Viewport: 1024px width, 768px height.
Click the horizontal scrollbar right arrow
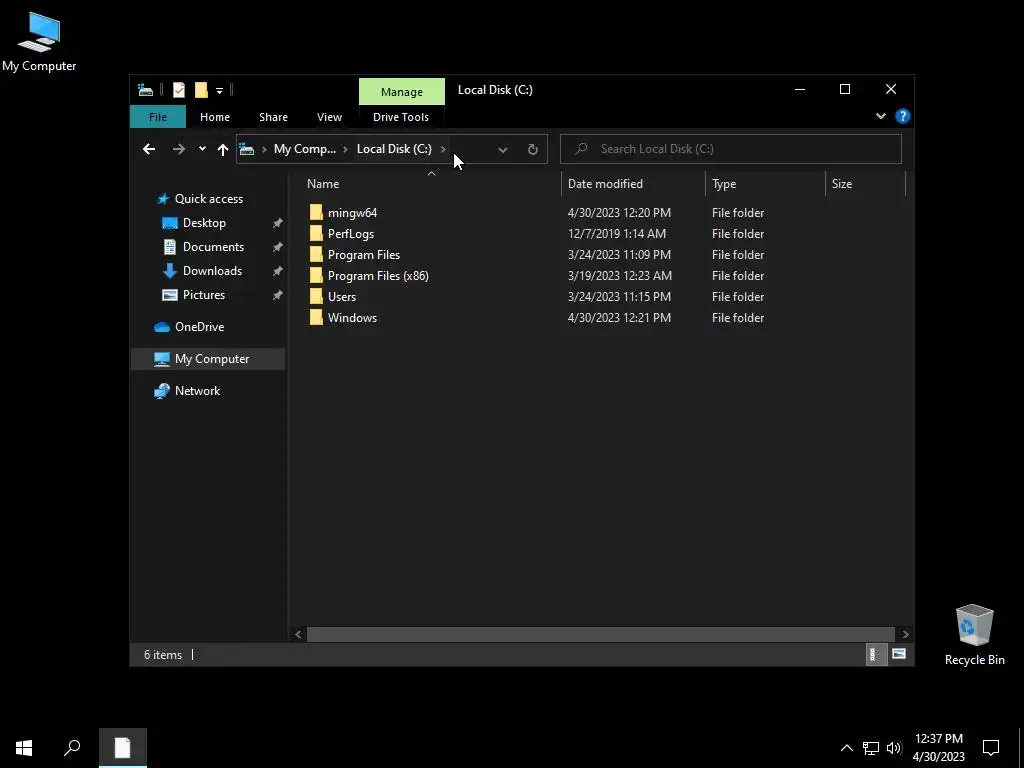coord(905,634)
